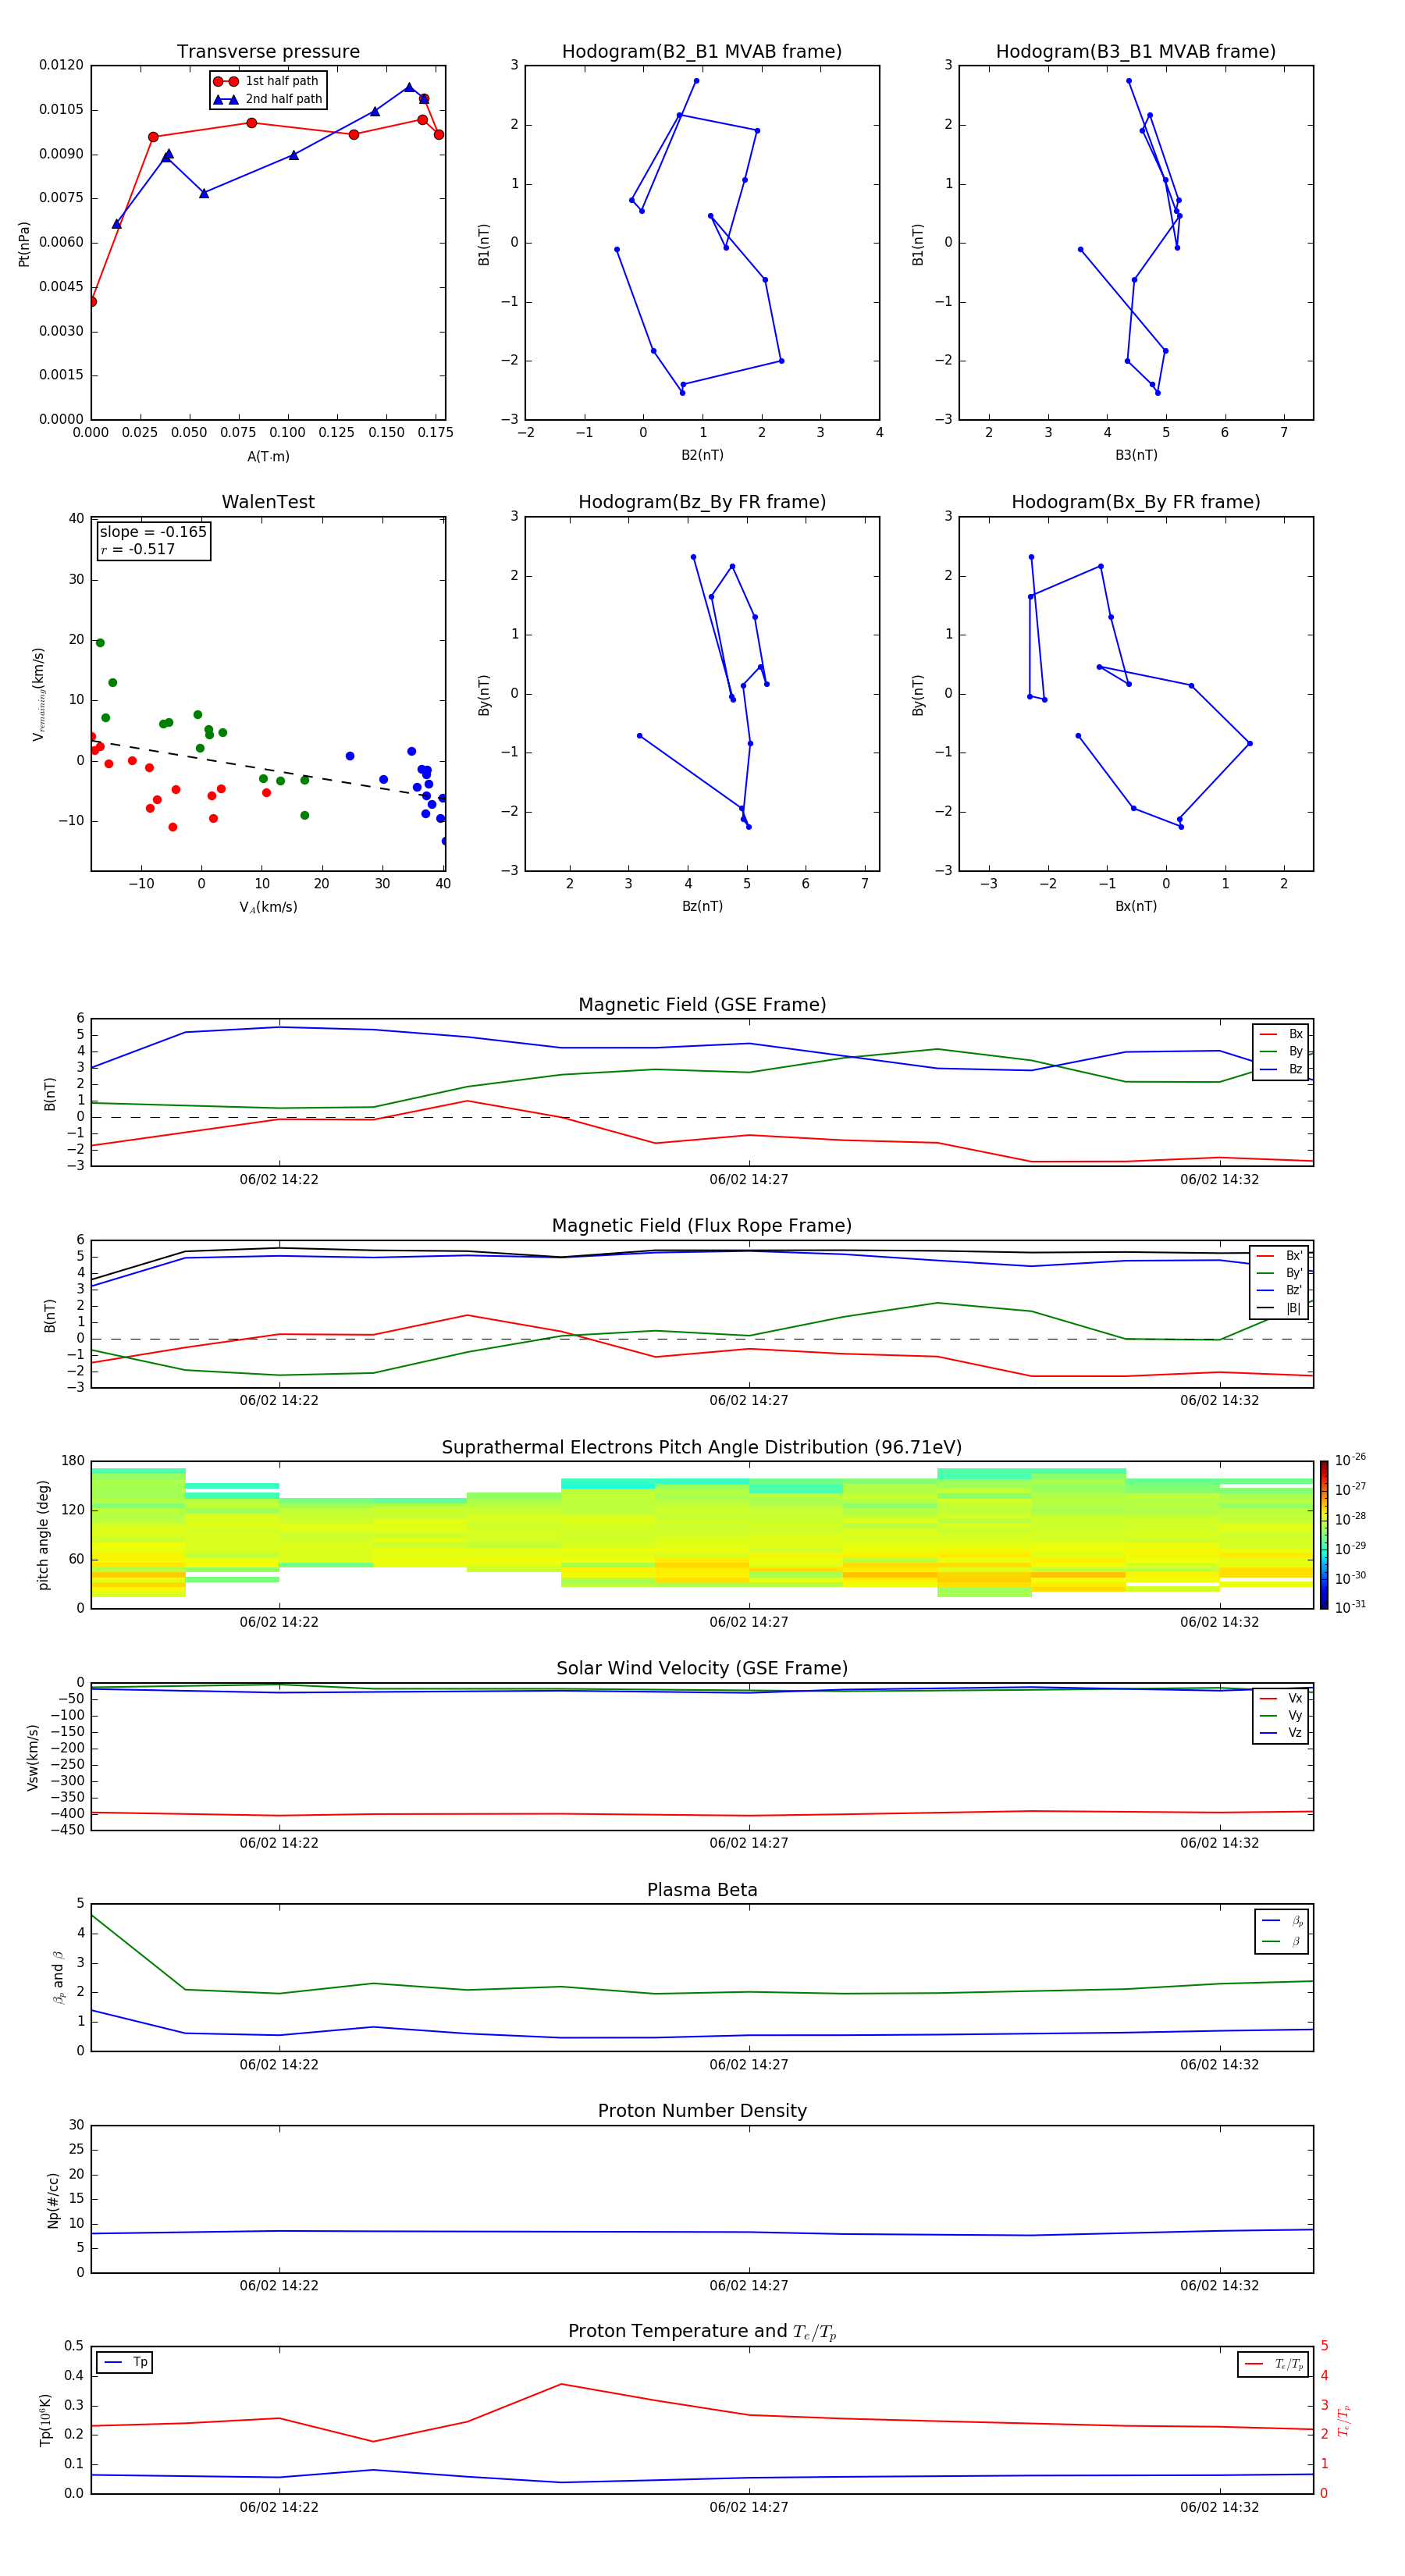The height and width of the screenshot is (2576, 1405).
Task: Select the βp legend entry
Action: [1283, 1921]
